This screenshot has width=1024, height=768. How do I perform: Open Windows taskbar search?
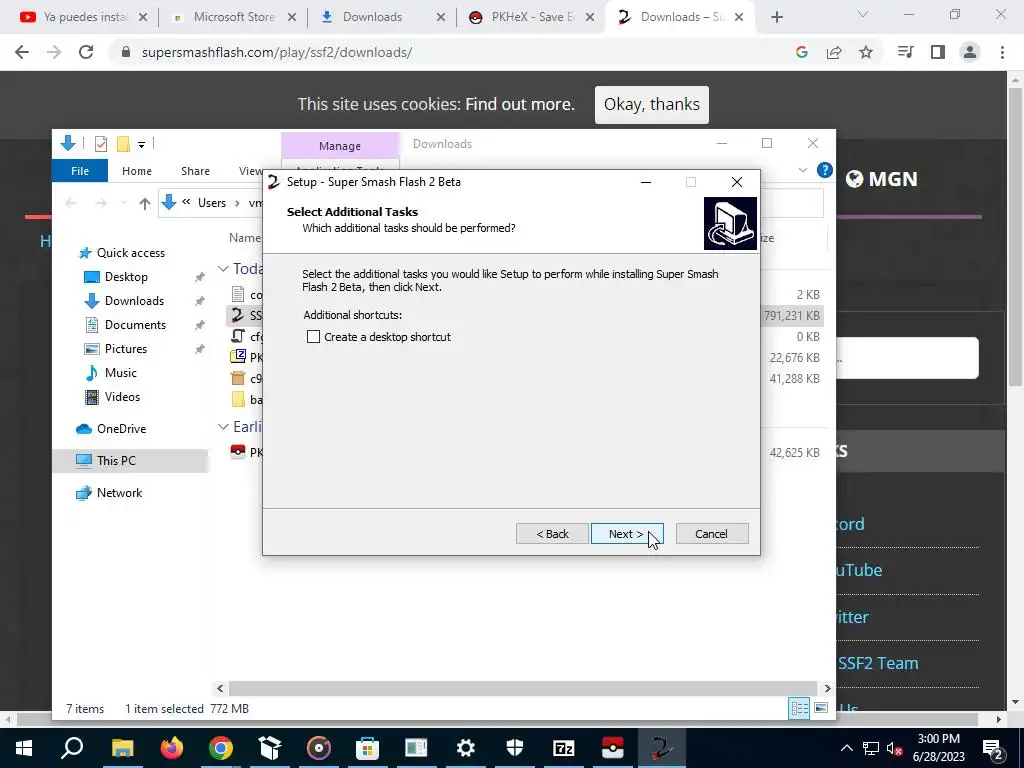(72, 748)
